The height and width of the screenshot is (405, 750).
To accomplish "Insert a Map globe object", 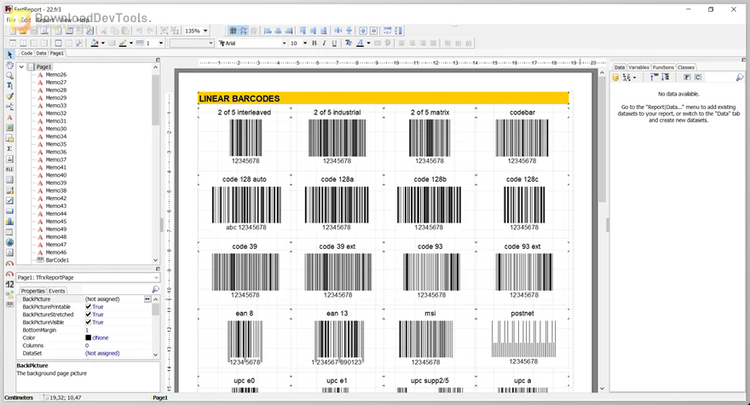I will point(10,242).
